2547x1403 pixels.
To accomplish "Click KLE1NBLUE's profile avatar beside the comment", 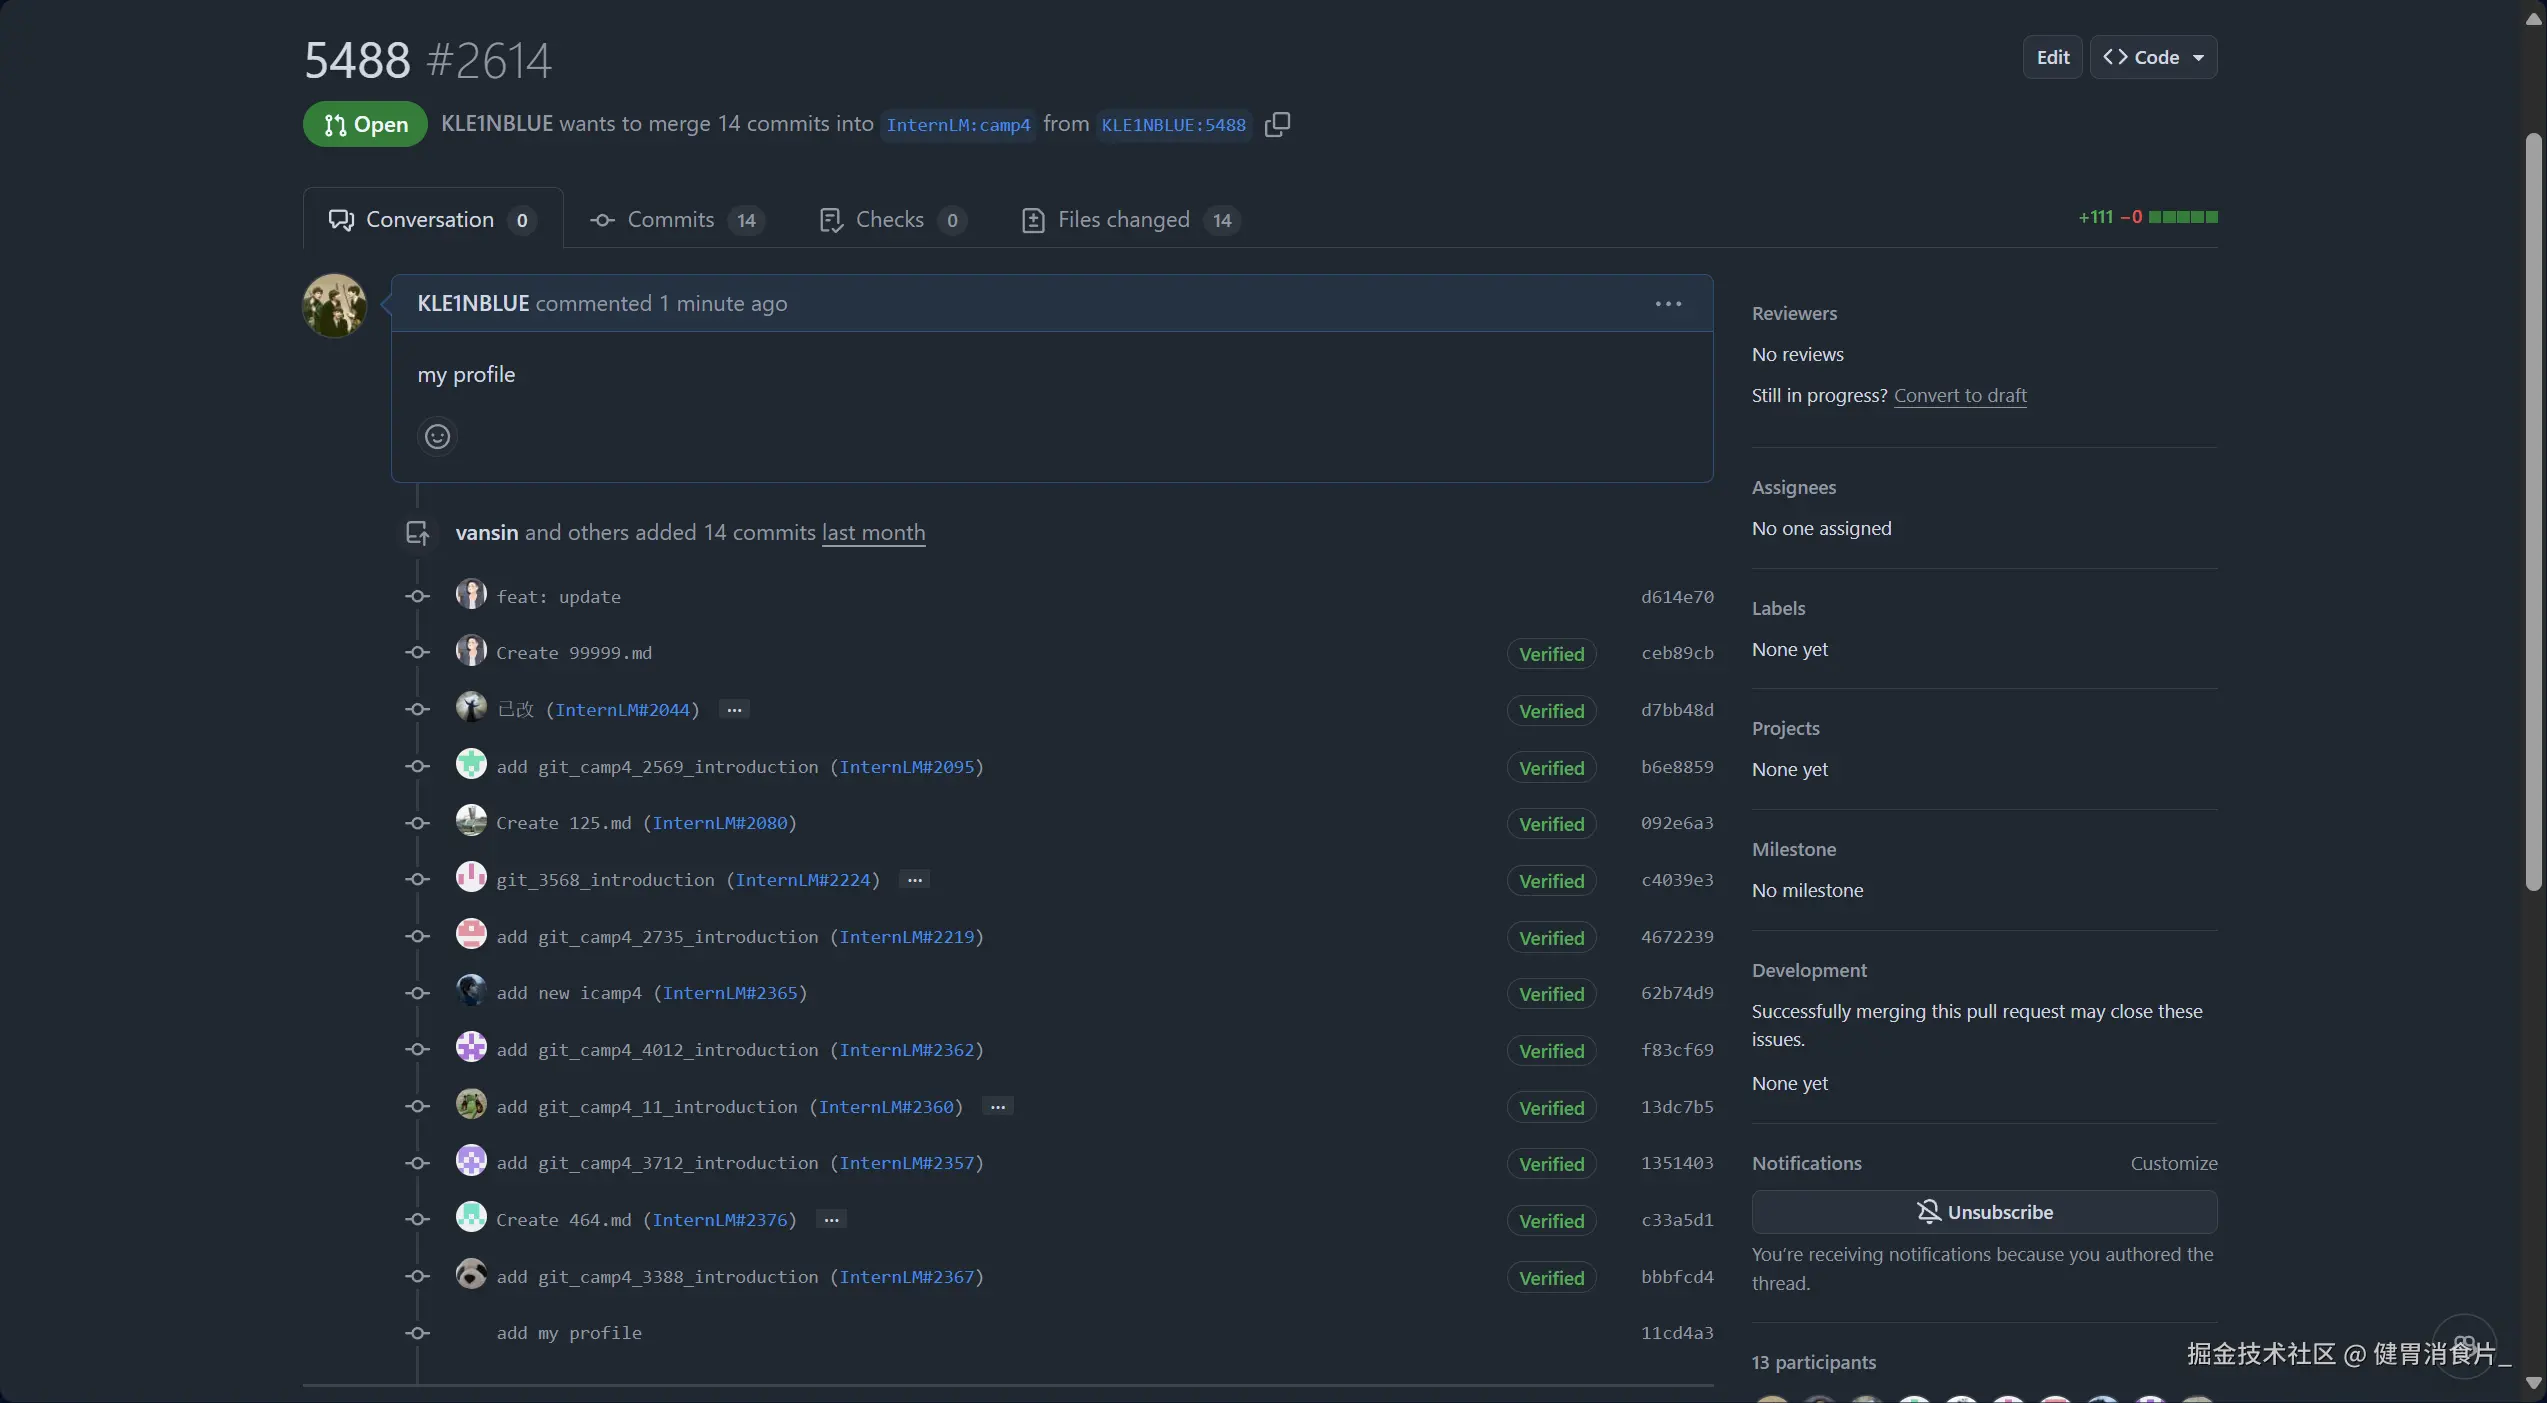I will (x=334, y=306).
